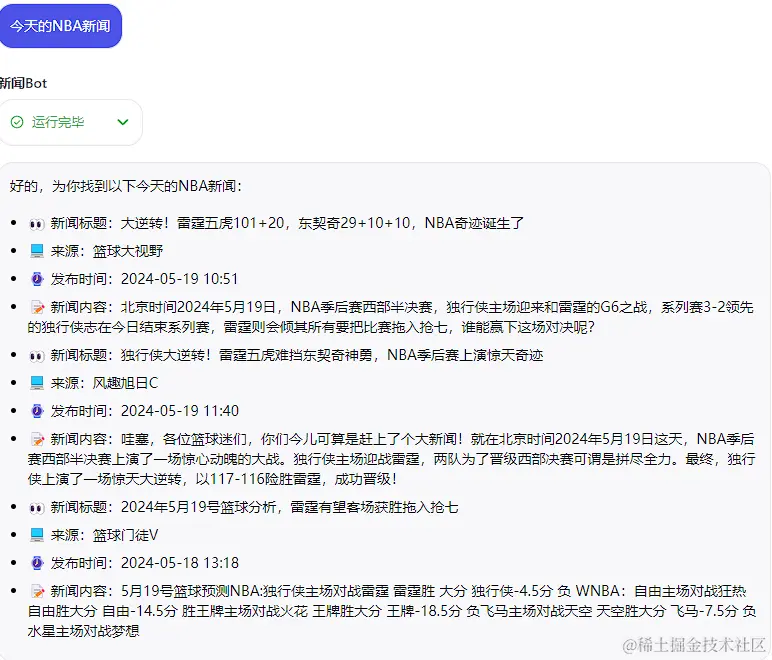Screen dimensions: 772x660
Task: Click the eyes emoji before 篮球分析 headline
Action: click(x=37, y=508)
